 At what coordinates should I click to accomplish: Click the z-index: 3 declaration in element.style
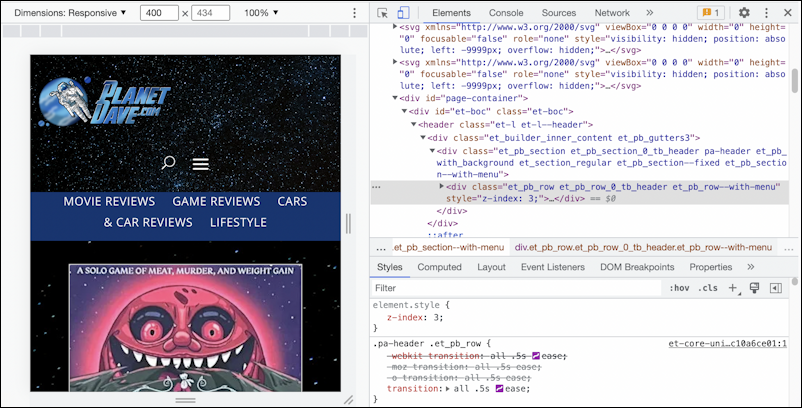point(415,318)
